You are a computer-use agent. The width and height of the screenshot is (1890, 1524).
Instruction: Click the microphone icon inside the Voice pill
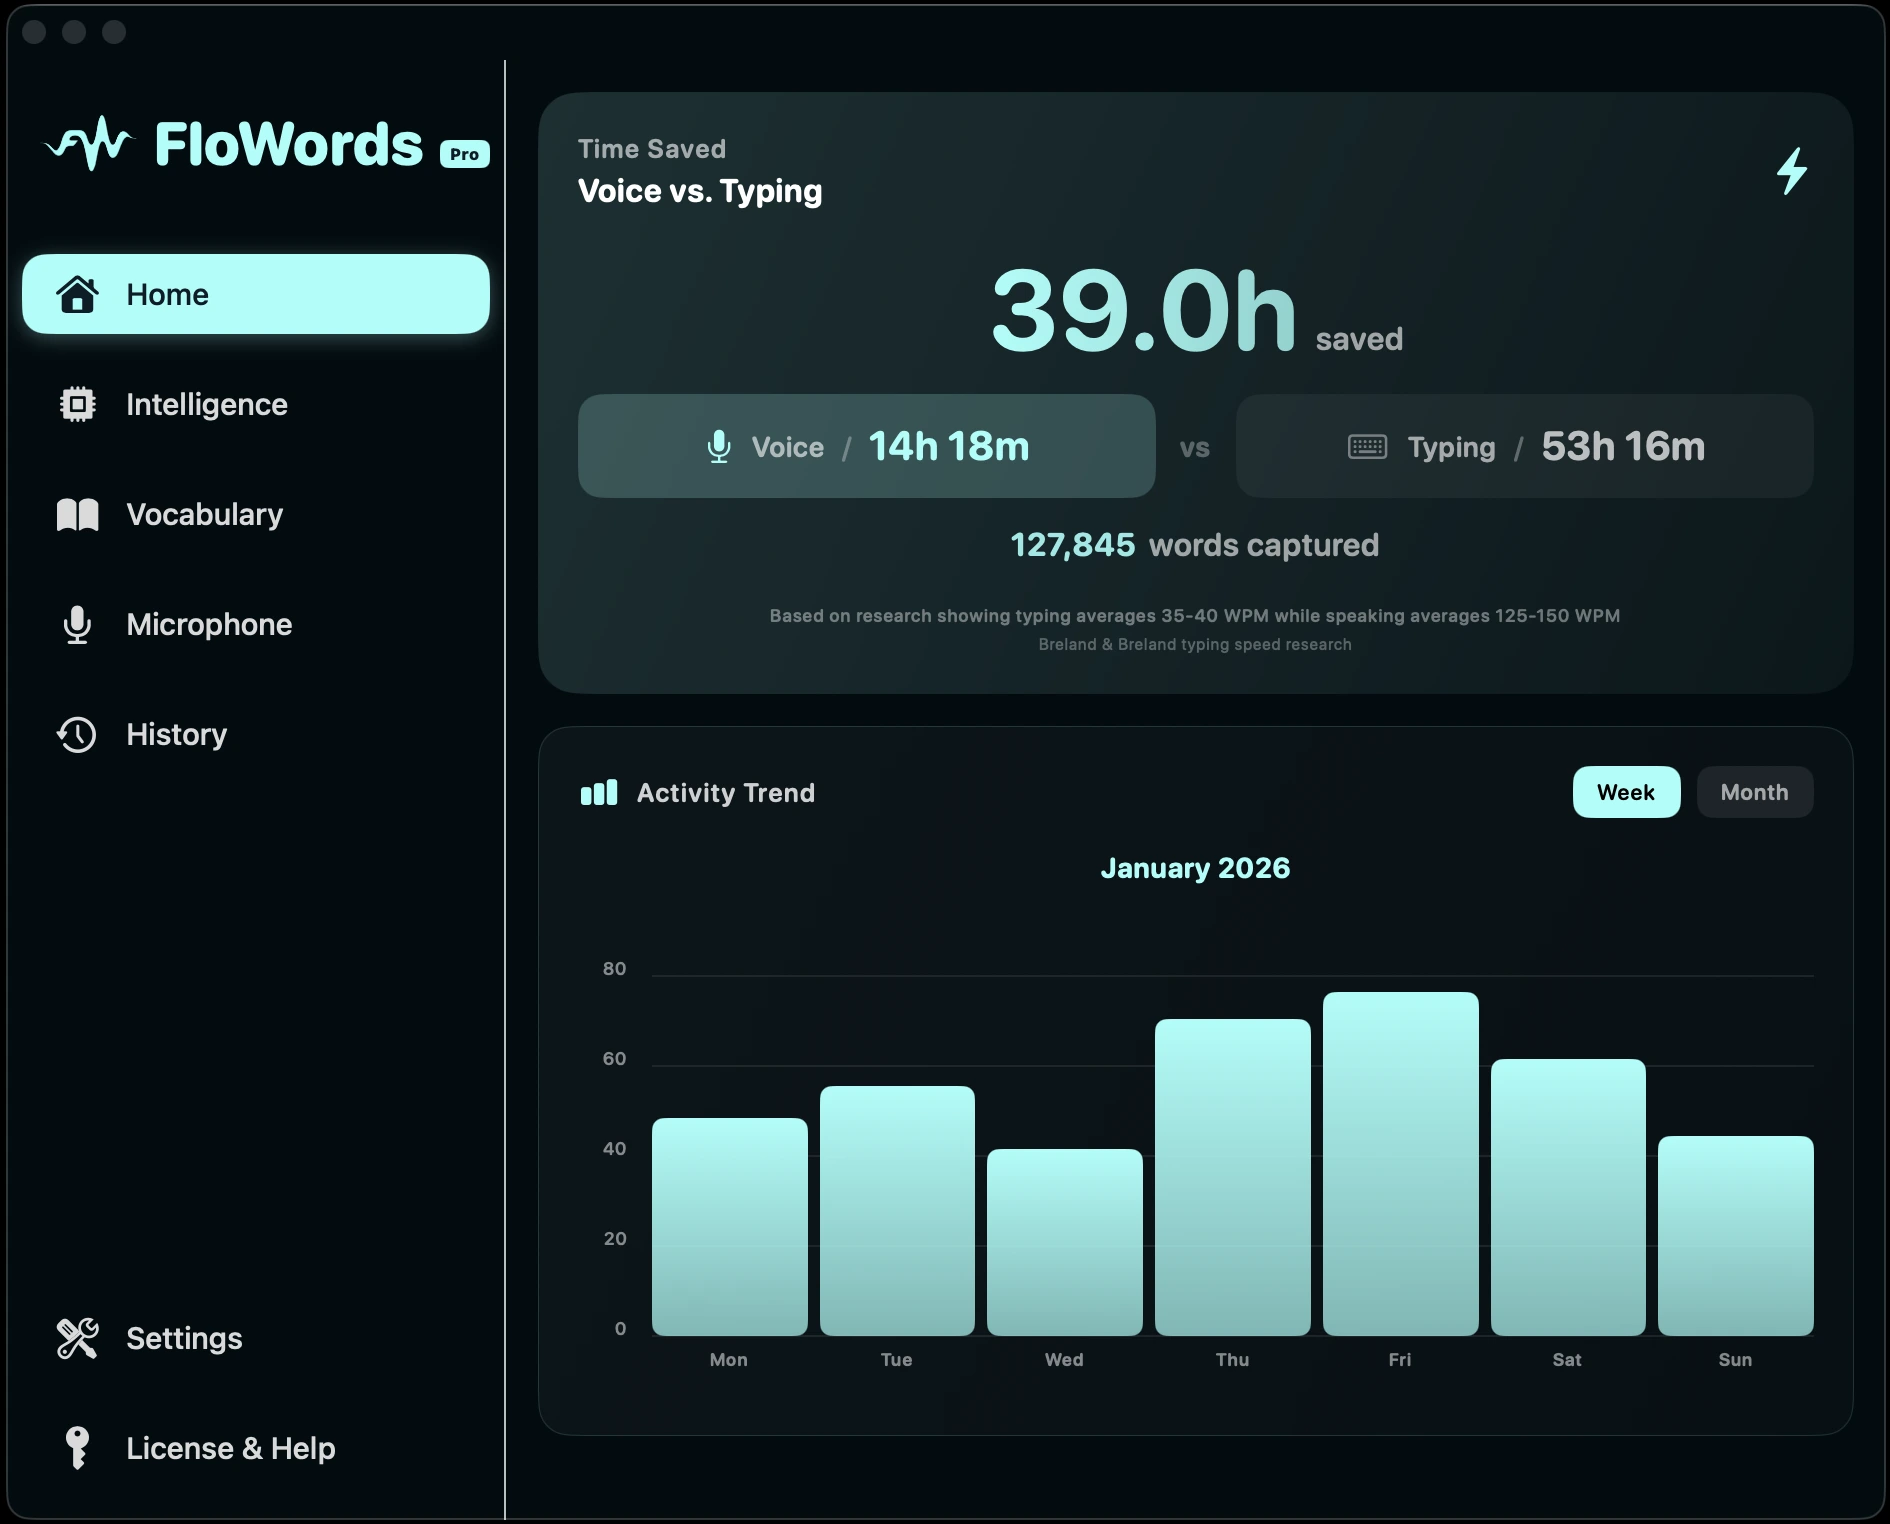coord(718,446)
